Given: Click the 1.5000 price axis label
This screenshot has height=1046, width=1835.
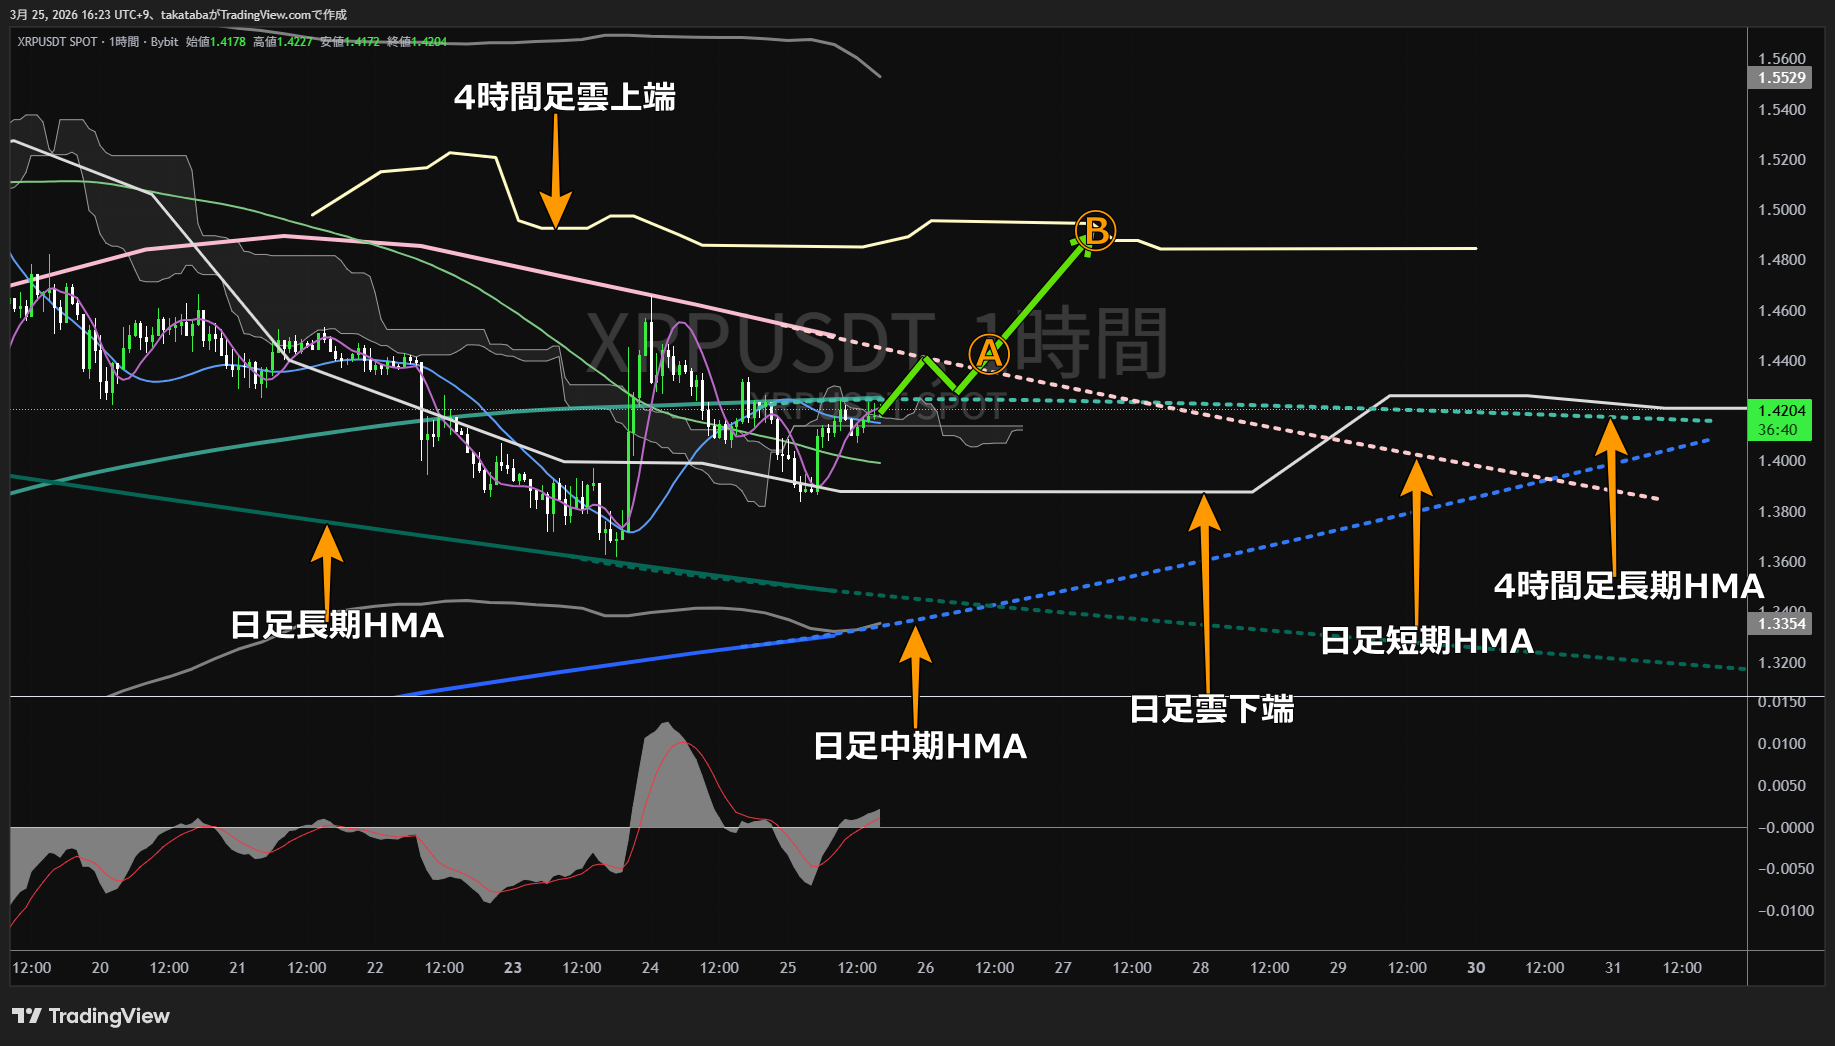Looking at the screenshot, I should click(x=1782, y=210).
